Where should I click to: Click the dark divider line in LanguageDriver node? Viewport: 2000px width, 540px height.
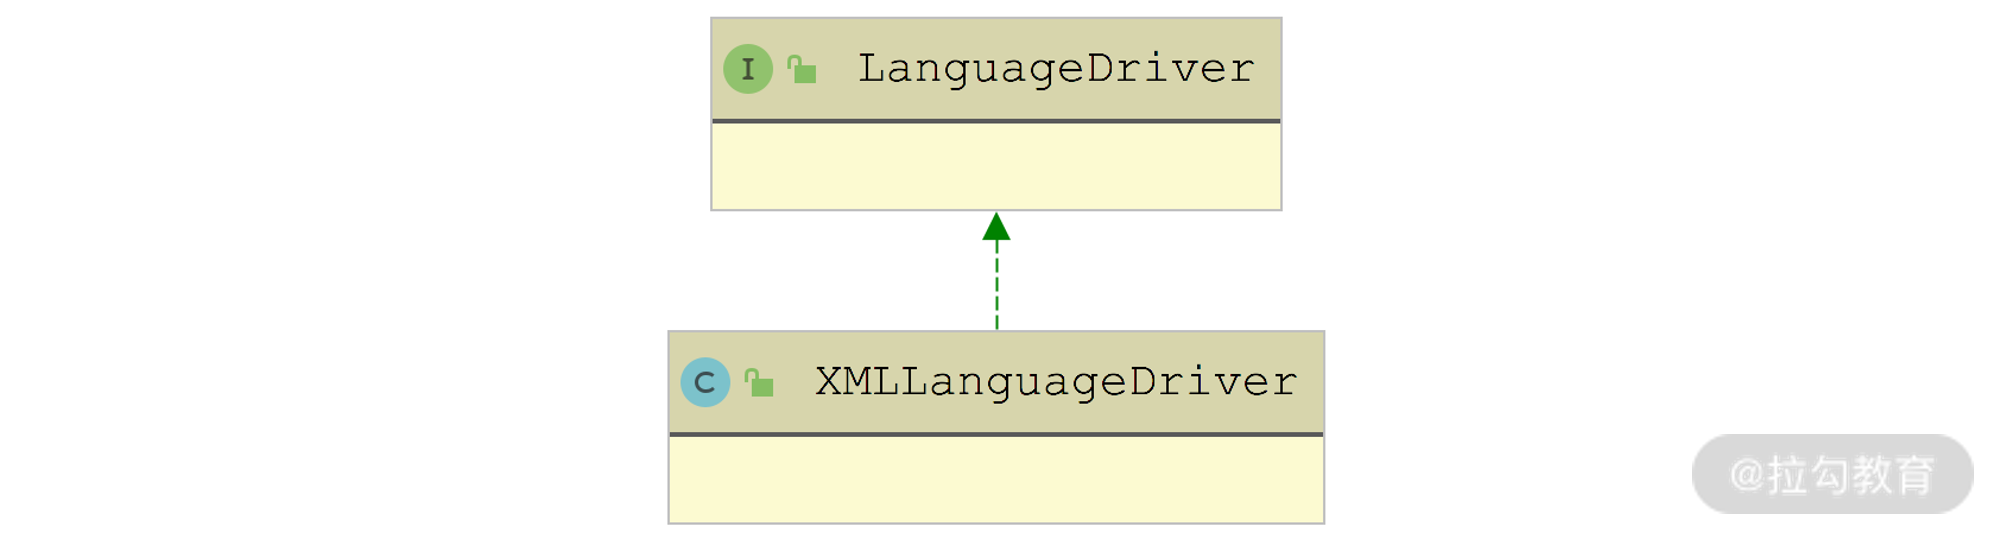[x=996, y=121]
